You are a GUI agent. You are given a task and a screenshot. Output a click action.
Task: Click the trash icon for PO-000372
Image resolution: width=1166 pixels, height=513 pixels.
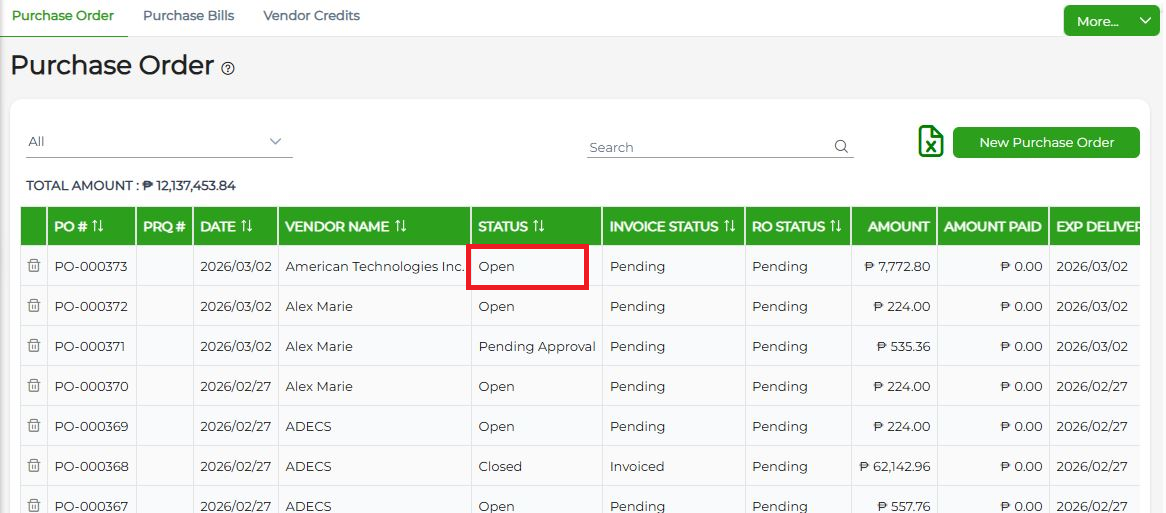point(34,306)
